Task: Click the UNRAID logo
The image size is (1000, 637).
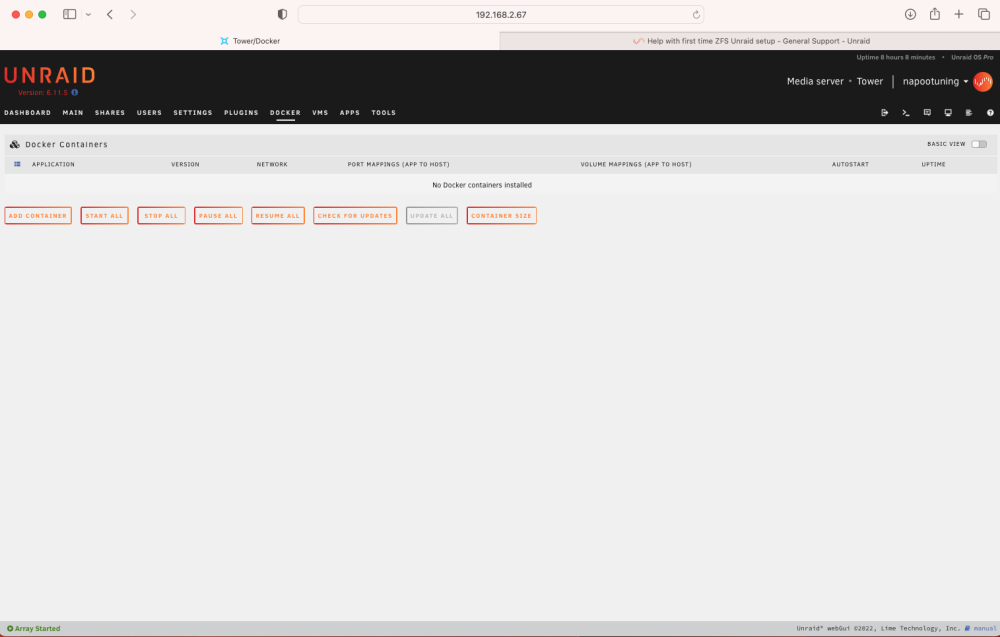Action: 50,76
